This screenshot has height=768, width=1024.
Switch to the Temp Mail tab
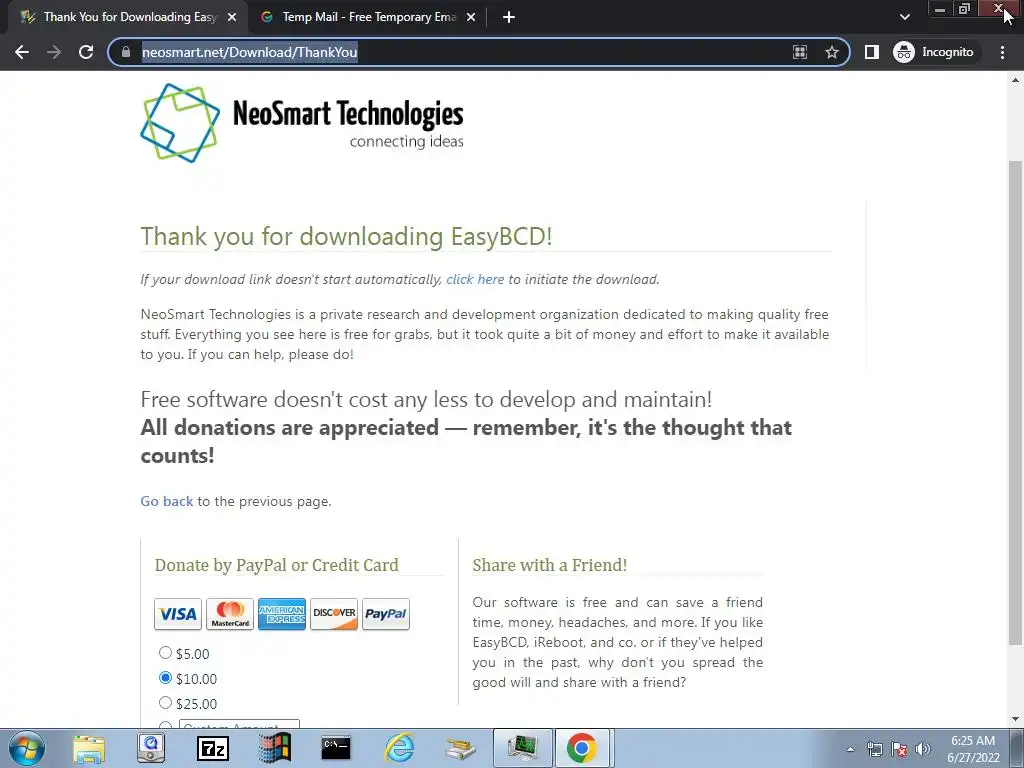[x=369, y=17]
